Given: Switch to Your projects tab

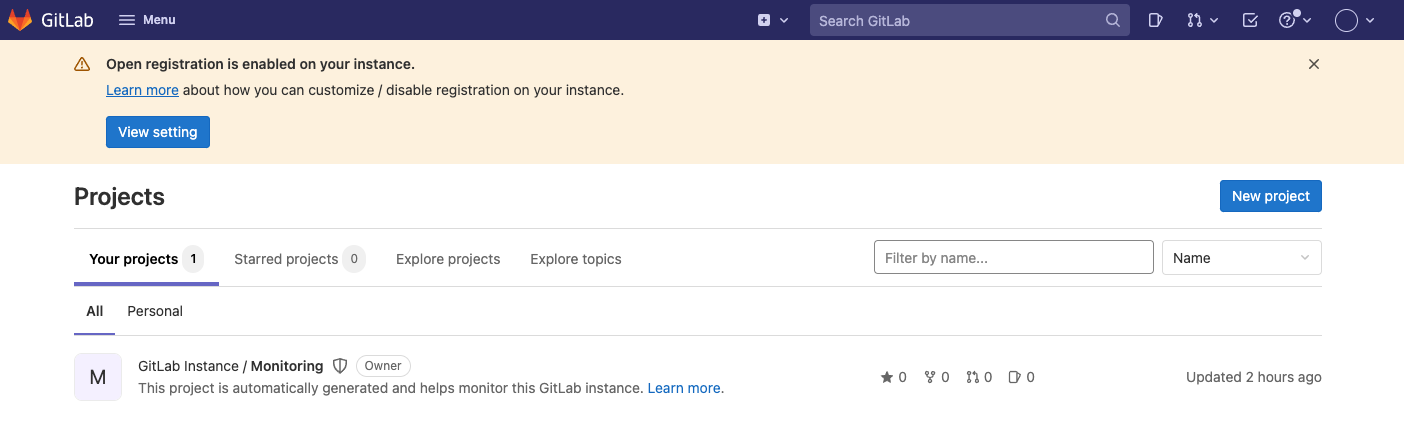Looking at the screenshot, I should click(x=146, y=259).
